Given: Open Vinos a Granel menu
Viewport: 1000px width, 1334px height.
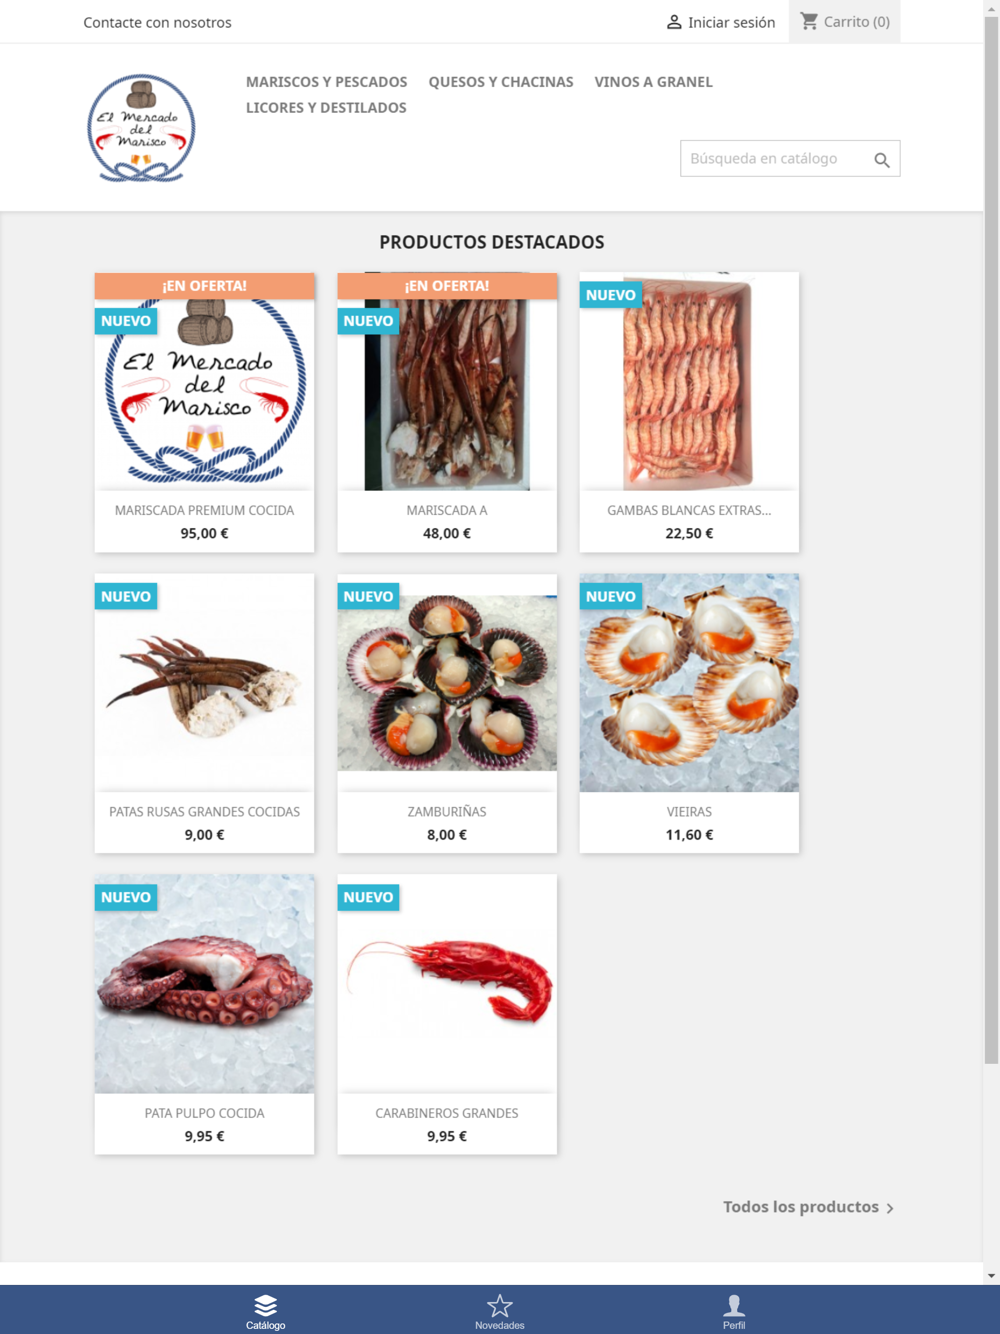Looking at the screenshot, I should (x=653, y=82).
